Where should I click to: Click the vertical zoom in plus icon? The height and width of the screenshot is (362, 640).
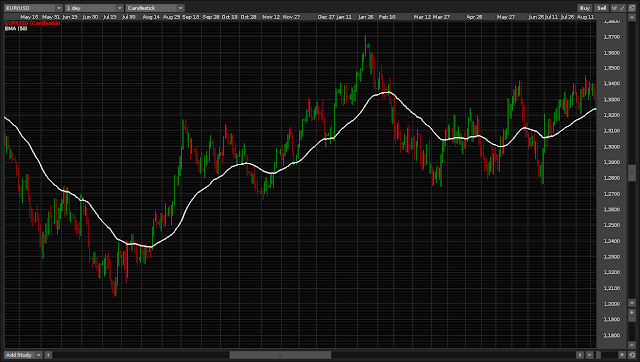(x=632, y=313)
